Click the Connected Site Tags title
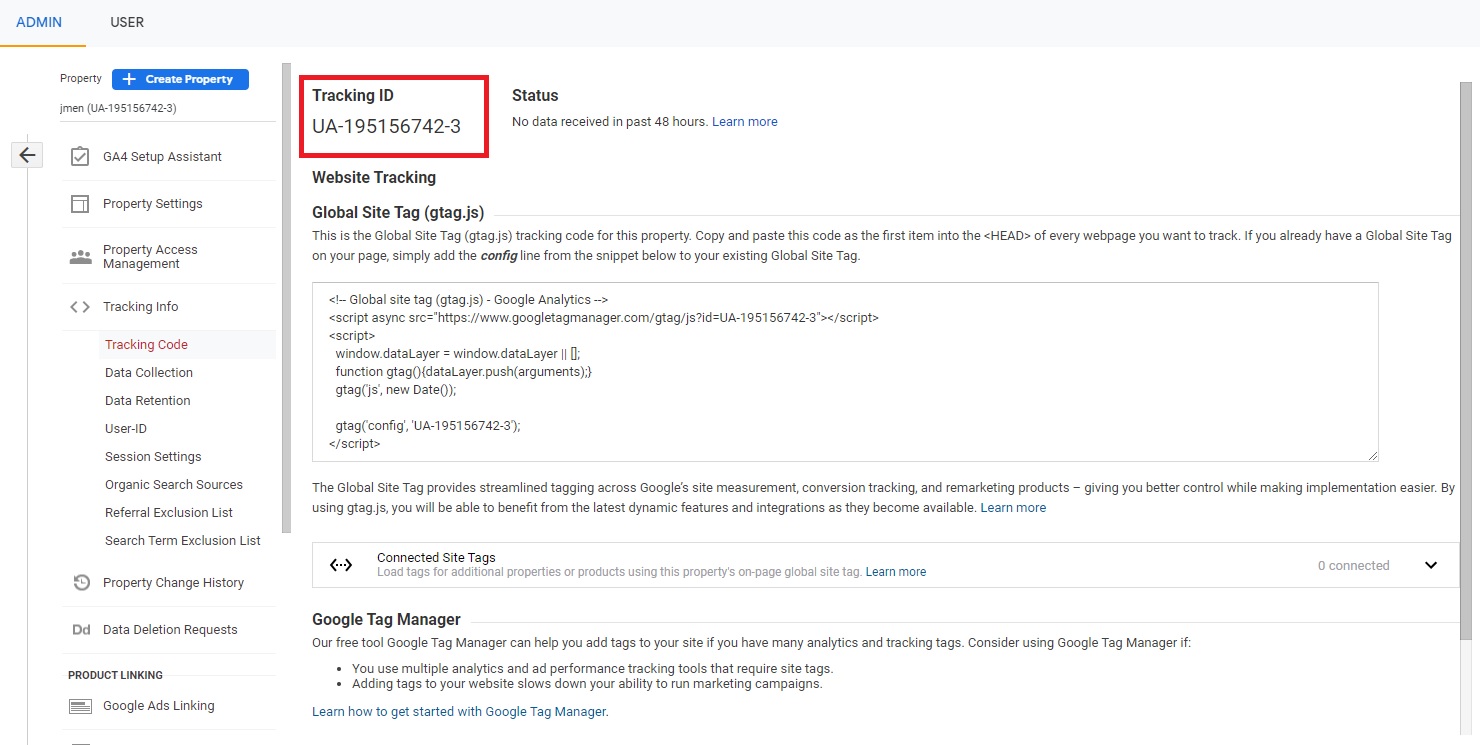The width and height of the screenshot is (1480, 745). click(x=436, y=557)
